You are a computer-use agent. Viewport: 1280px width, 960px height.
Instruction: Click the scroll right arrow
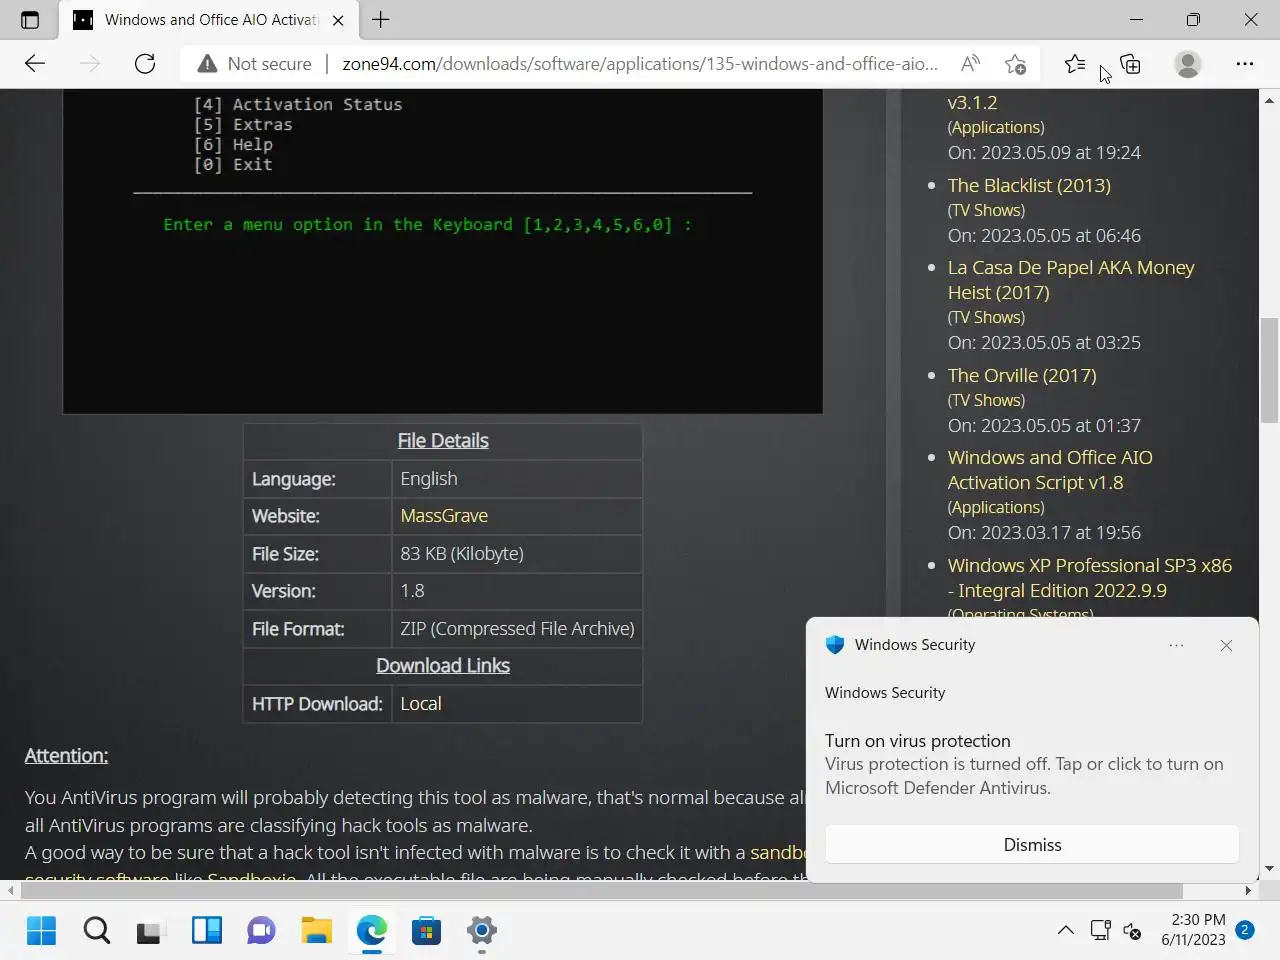tap(1248, 890)
